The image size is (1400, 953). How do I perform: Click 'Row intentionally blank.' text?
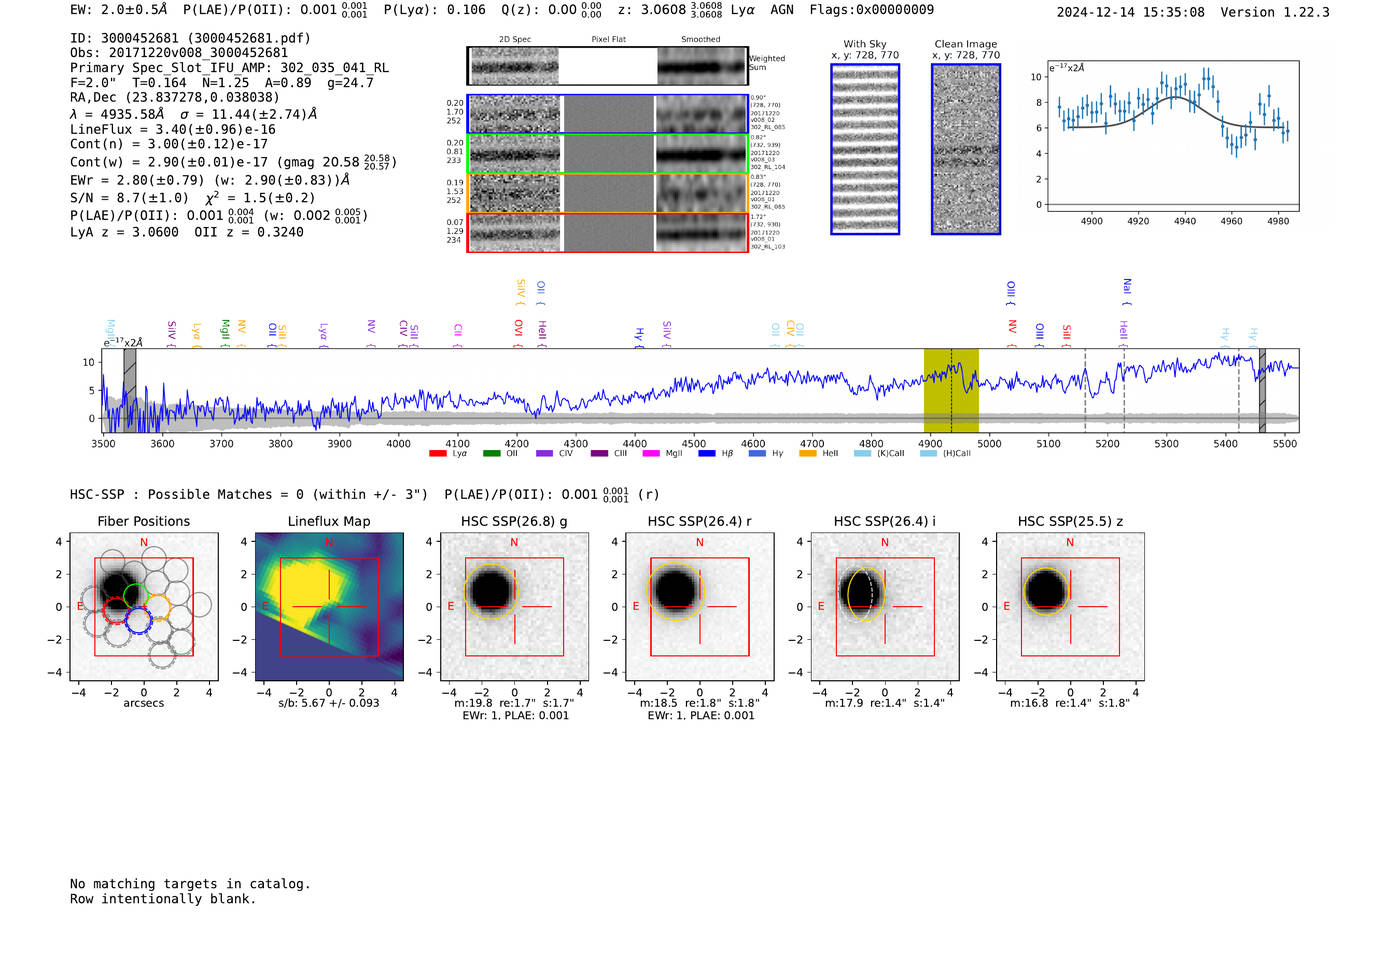pyautogui.click(x=163, y=899)
